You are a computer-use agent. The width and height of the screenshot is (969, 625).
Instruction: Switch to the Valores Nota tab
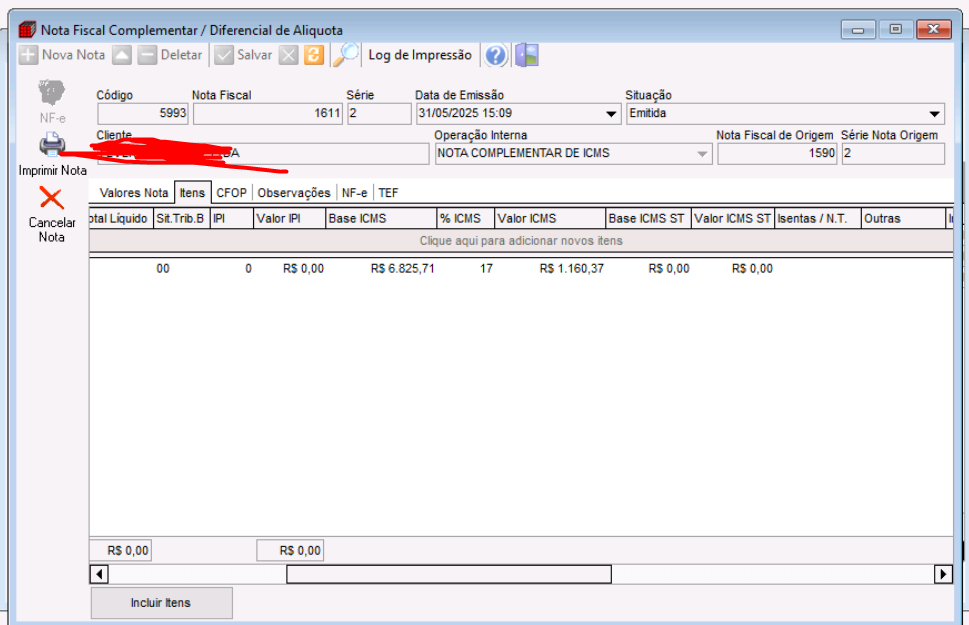[x=133, y=193]
